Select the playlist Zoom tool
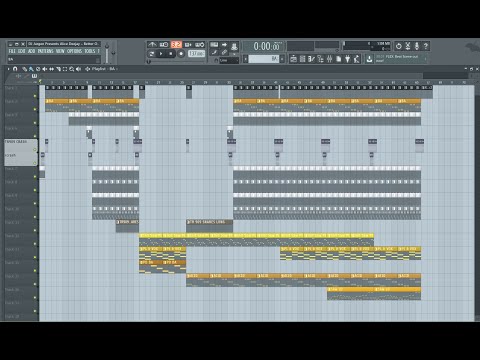 [x=72, y=69]
